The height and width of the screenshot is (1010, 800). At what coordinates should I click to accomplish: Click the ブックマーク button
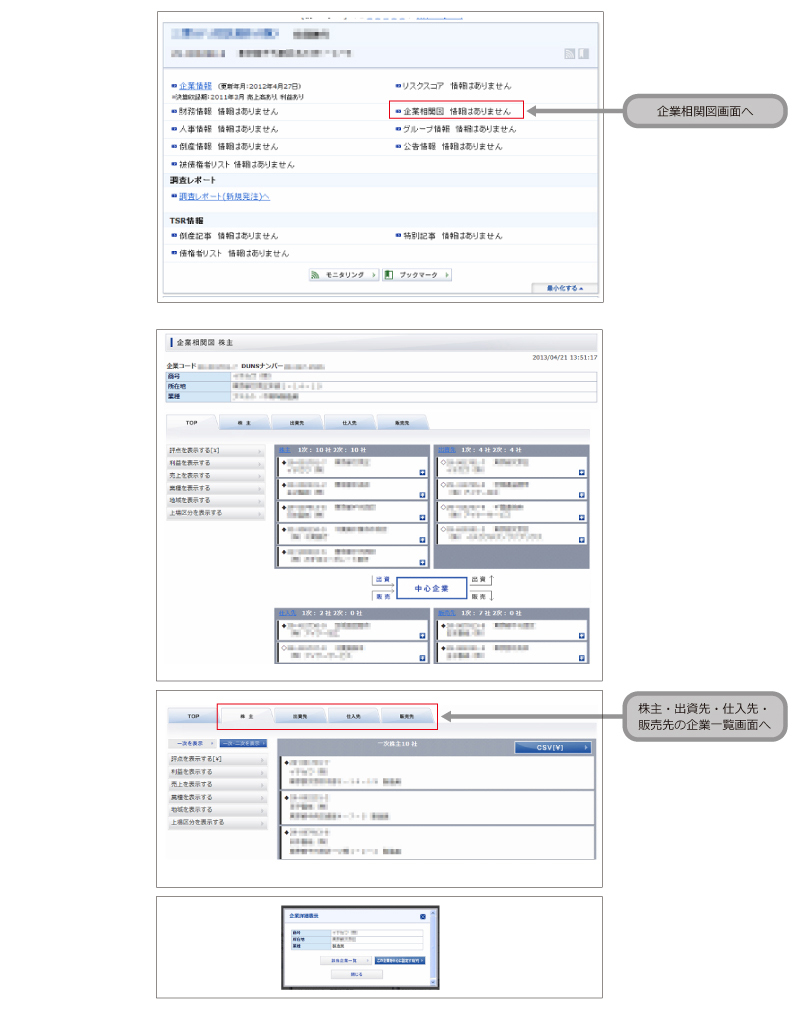coord(417,275)
